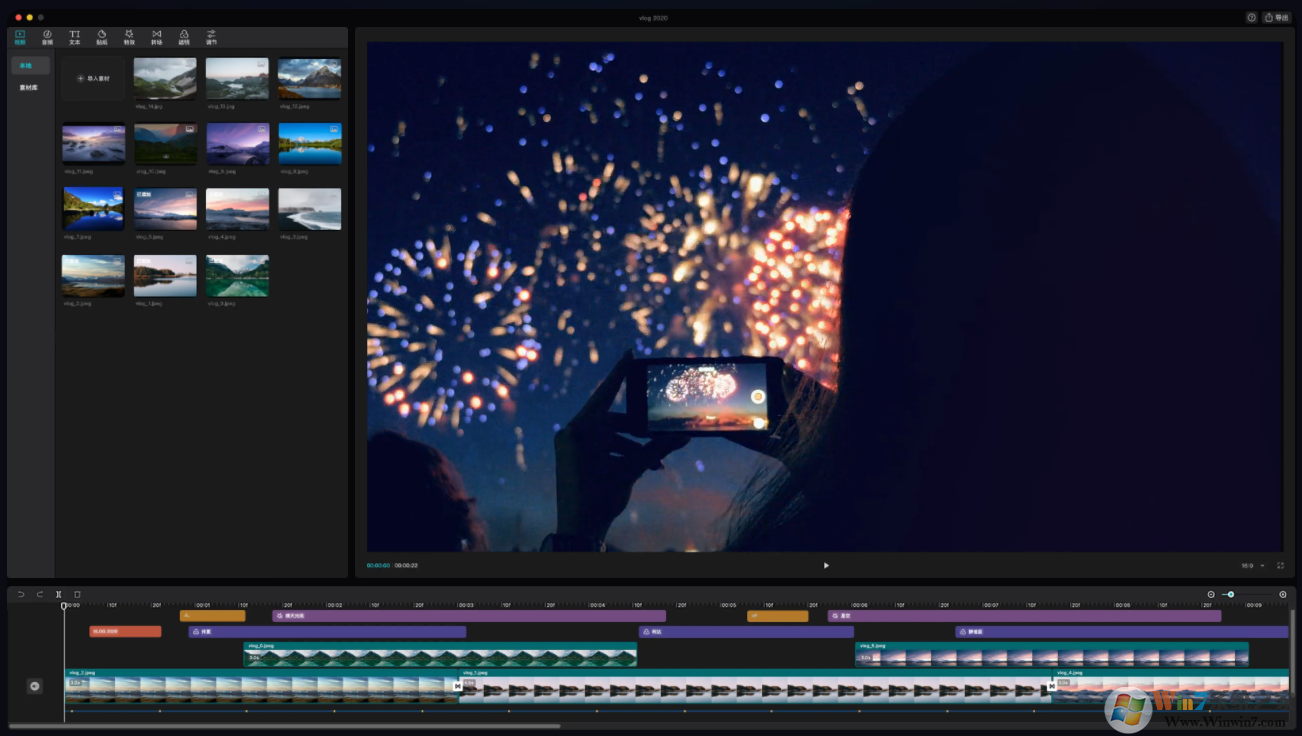Select the vlog_13.jpg thumbnail
The width and height of the screenshot is (1302, 736).
tap(237, 78)
